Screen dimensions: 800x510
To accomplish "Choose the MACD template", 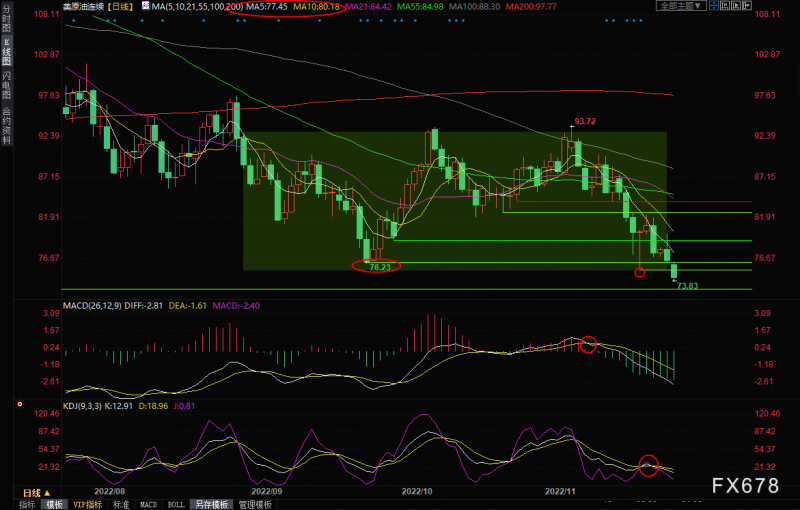I will [148, 504].
